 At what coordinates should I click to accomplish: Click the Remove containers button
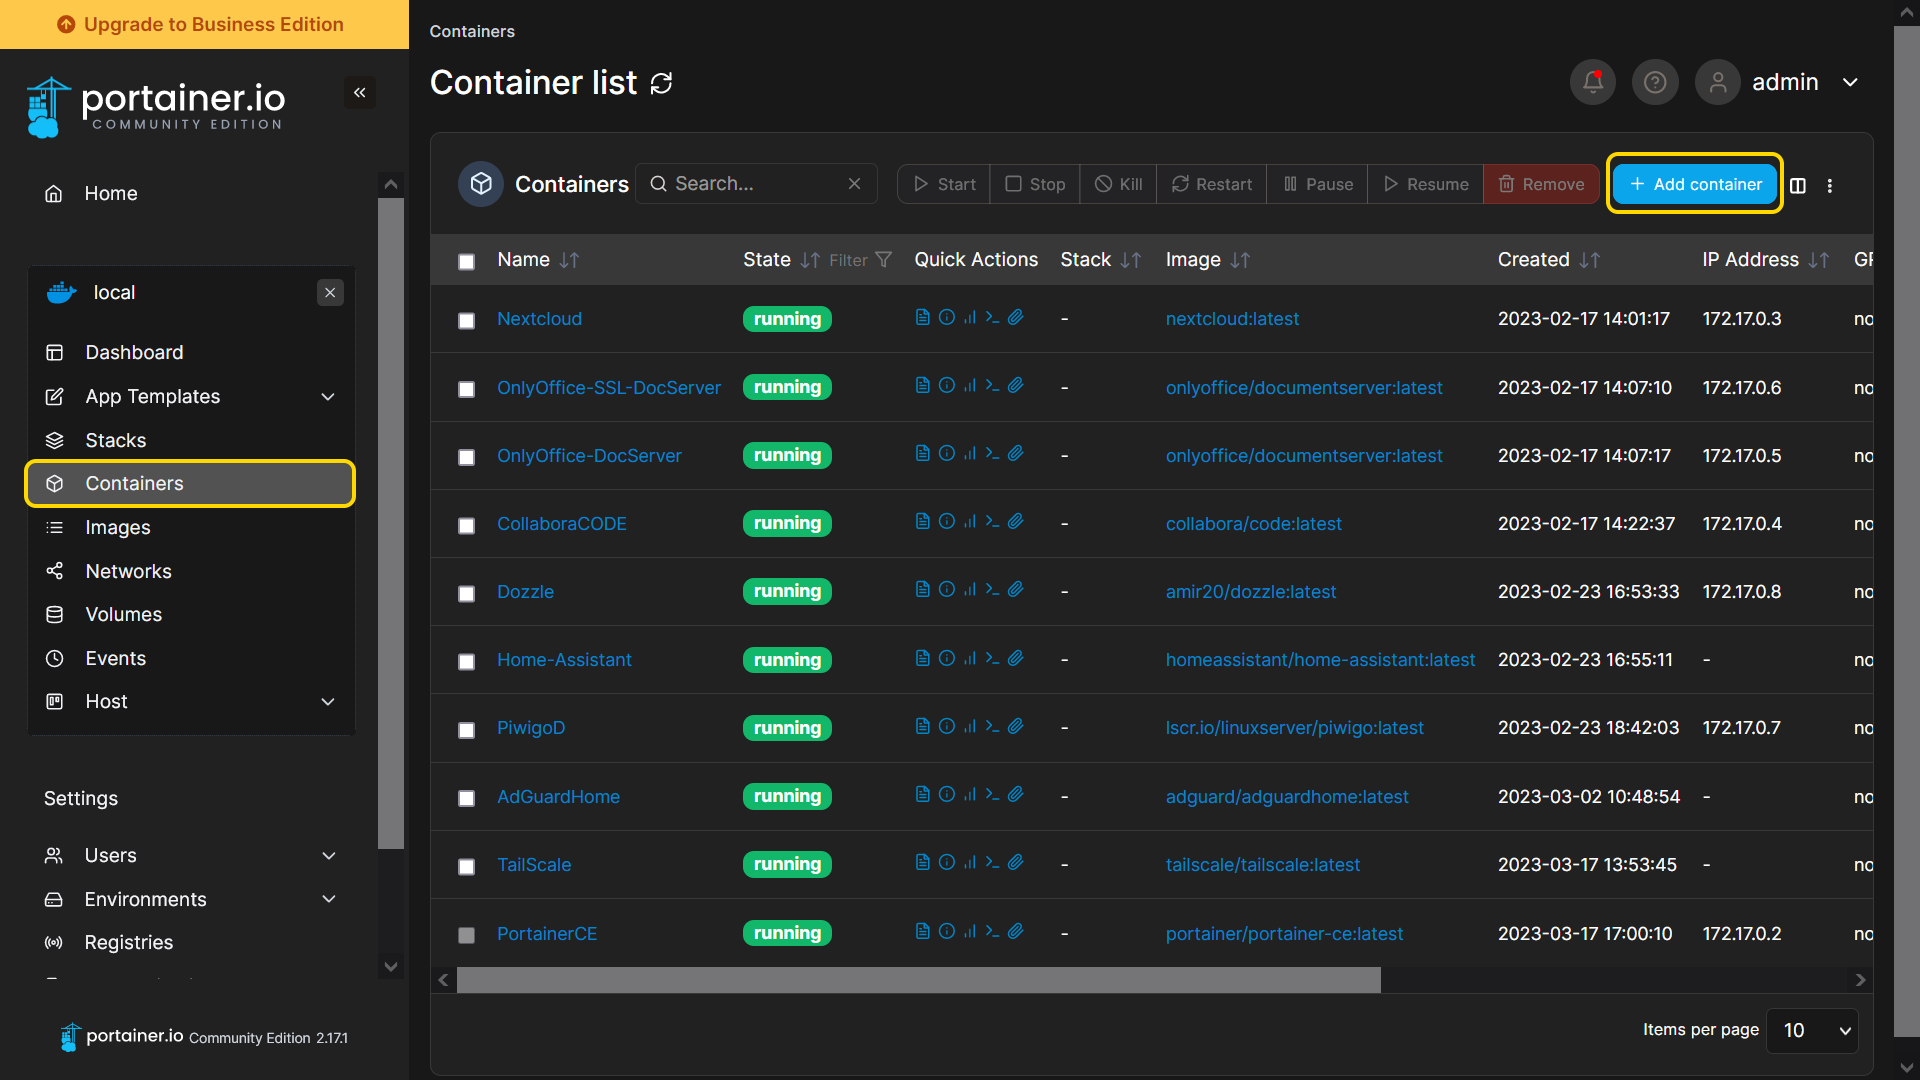pos(1541,184)
